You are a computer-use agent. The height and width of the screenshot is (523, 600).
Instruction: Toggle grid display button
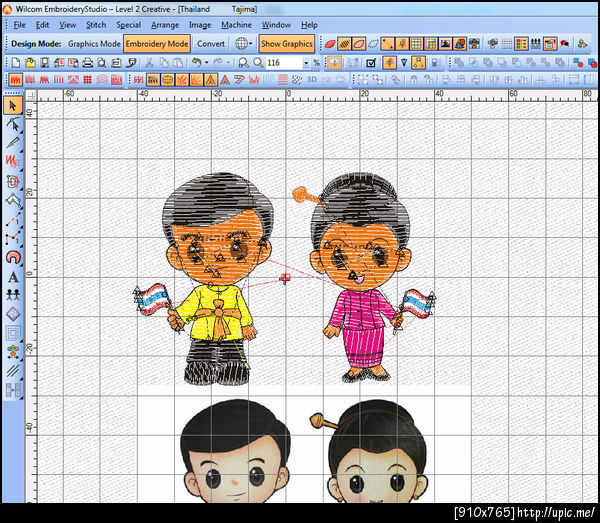click(416, 44)
